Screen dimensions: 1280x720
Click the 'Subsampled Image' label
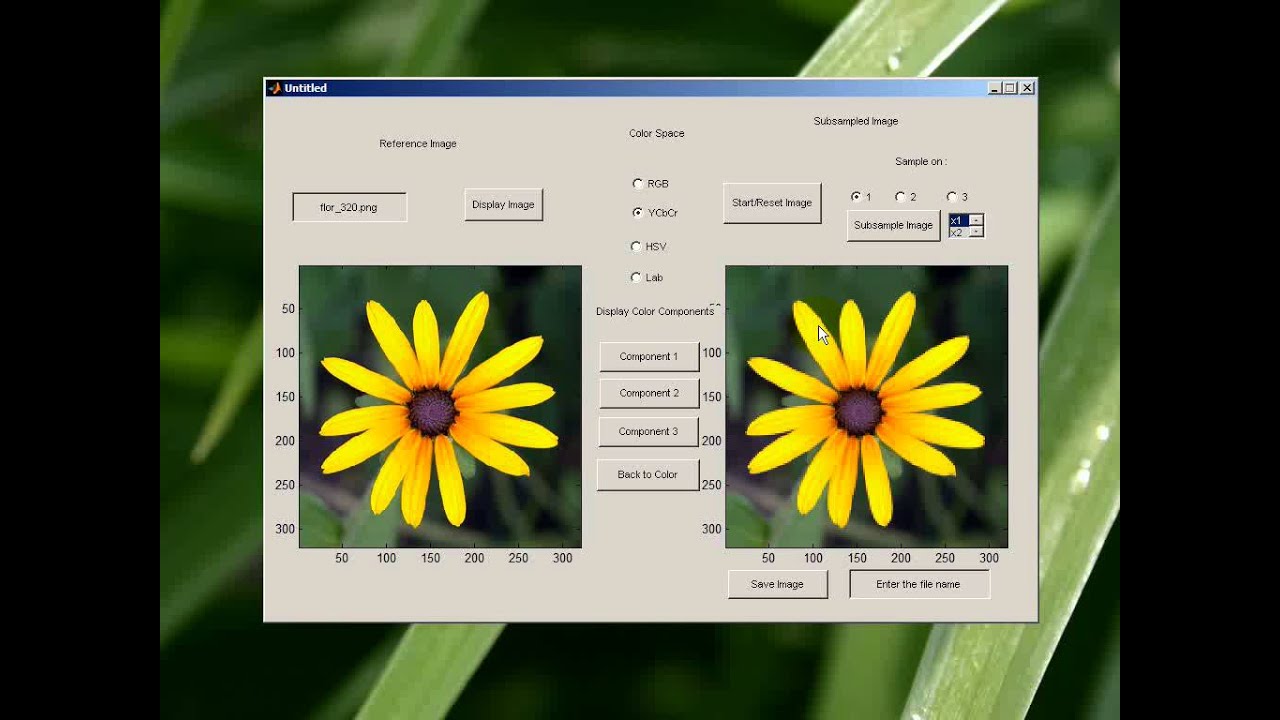[x=856, y=121]
